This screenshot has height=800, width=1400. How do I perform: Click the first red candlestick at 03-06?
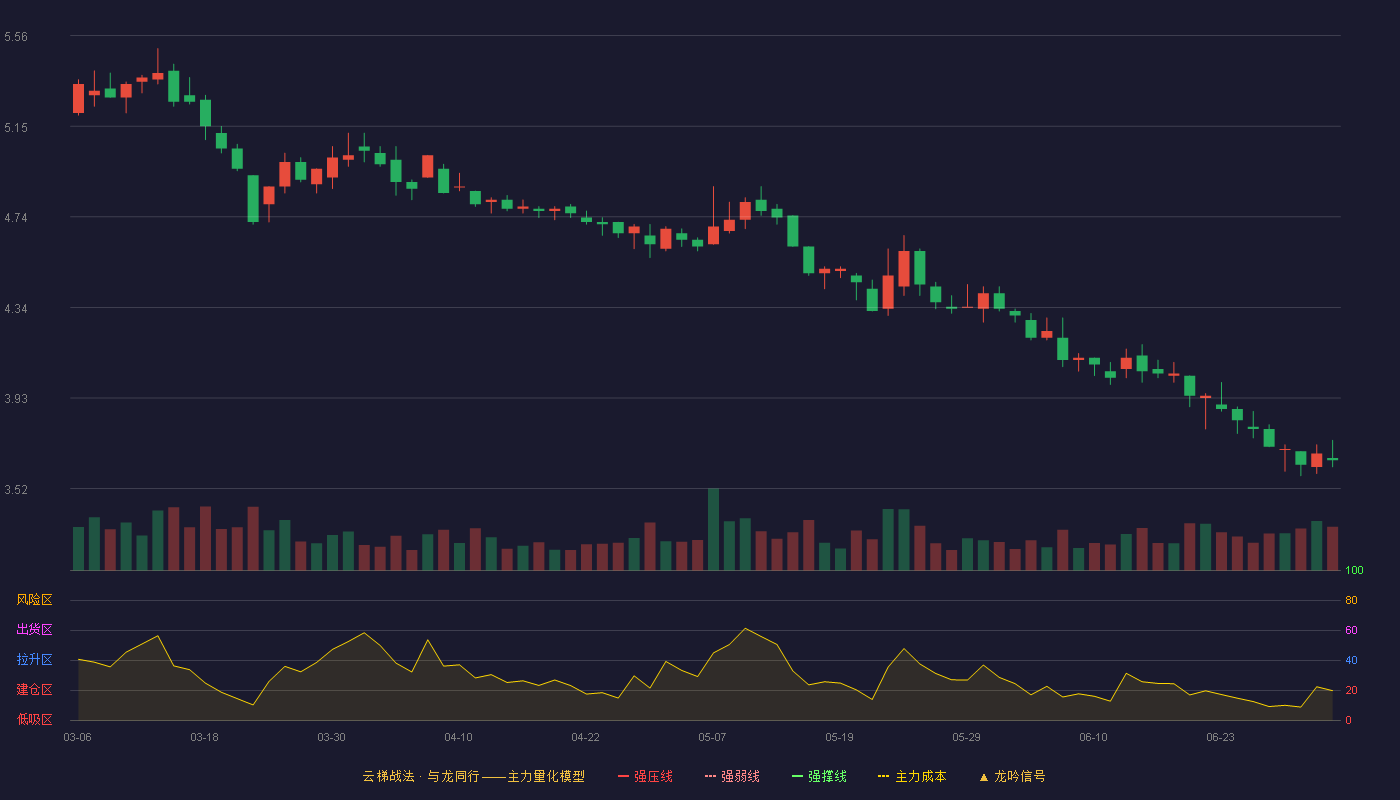tap(78, 98)
